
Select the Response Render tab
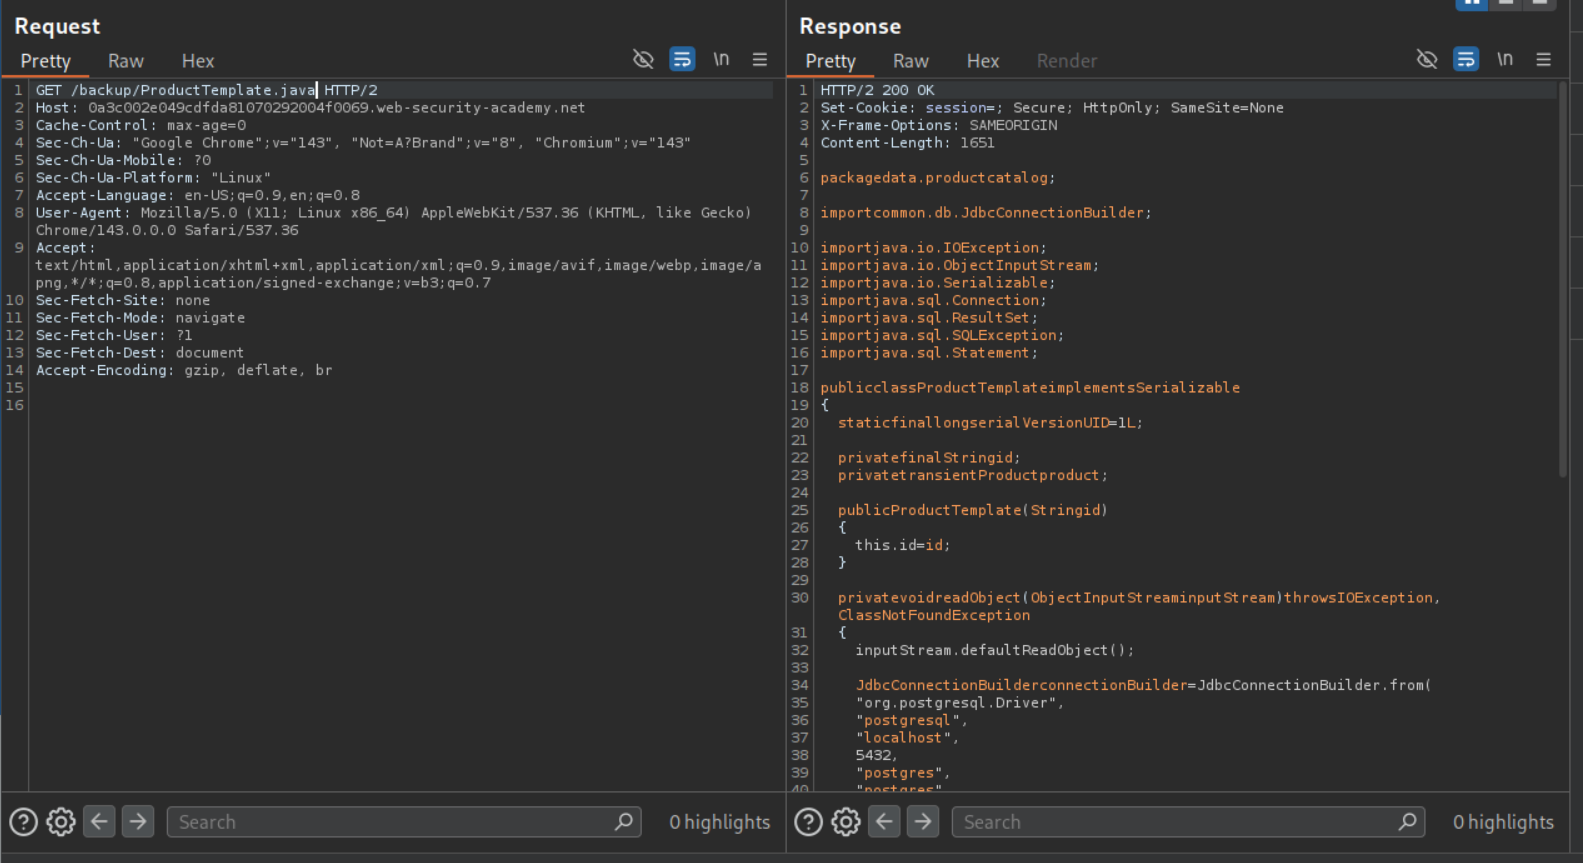[1066, 61]
